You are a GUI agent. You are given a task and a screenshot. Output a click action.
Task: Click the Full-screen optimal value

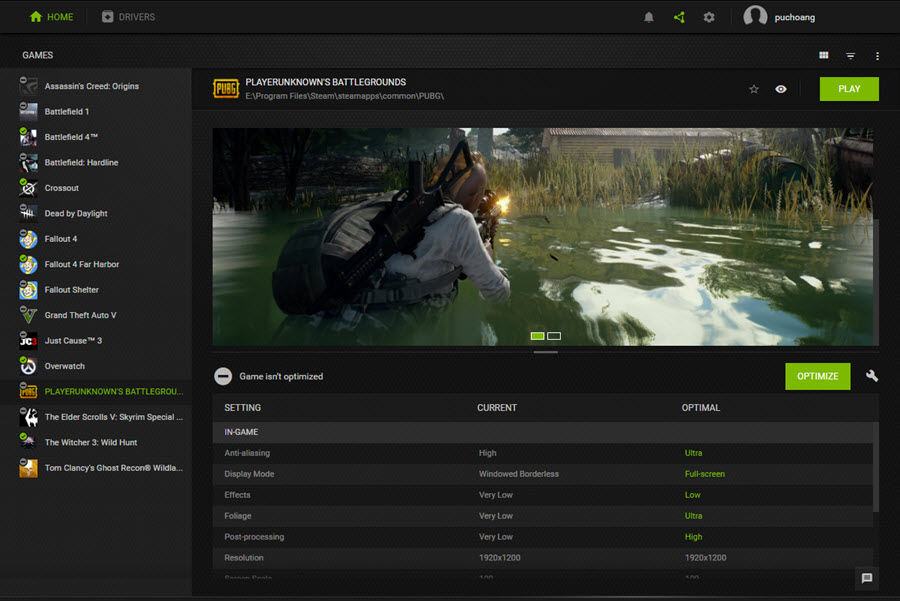pyautogui.click(x=704, y=474)
